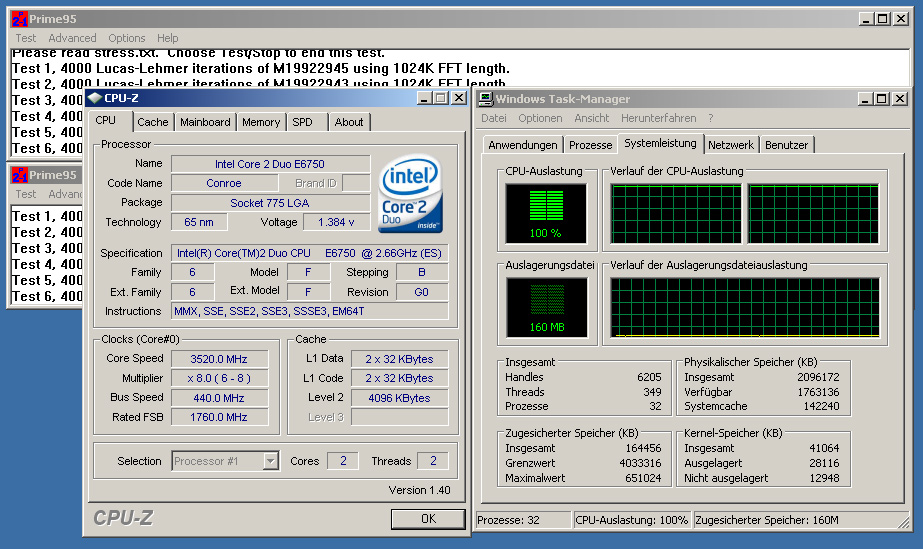
Task: Click the Windows Task-Manager title bar icon
Action: click(x=486, y=99)
